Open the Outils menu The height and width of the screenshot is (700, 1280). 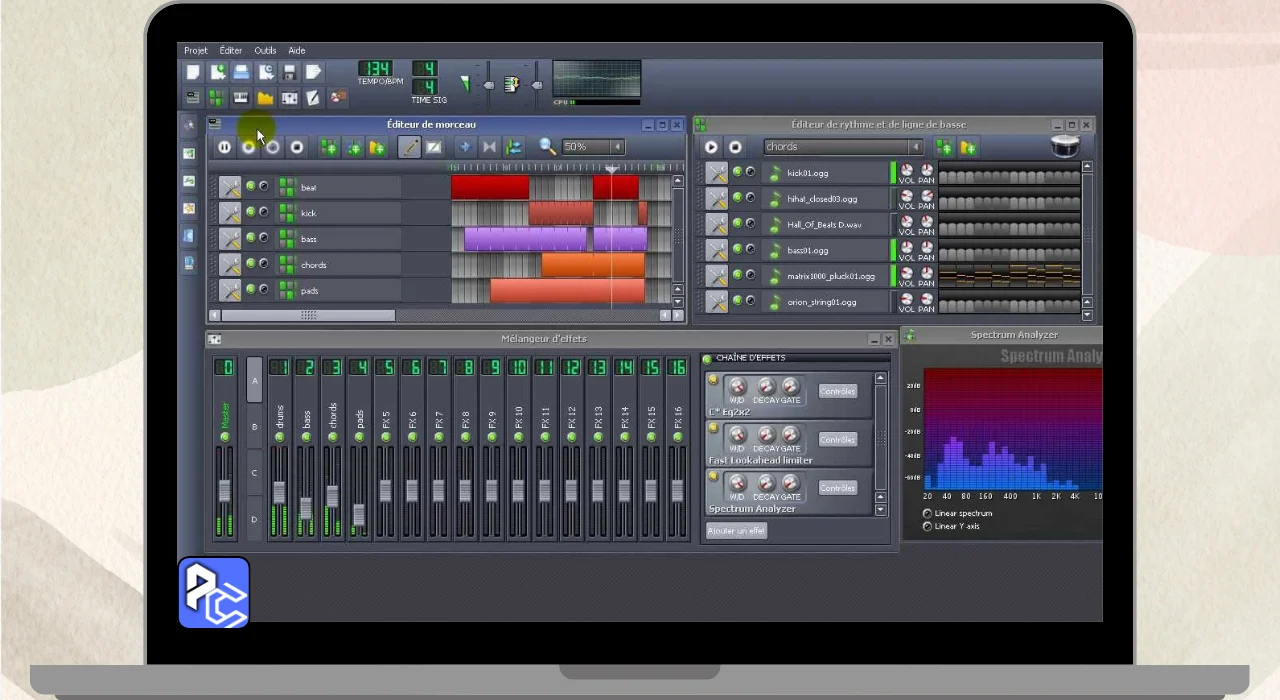point(265,50)
